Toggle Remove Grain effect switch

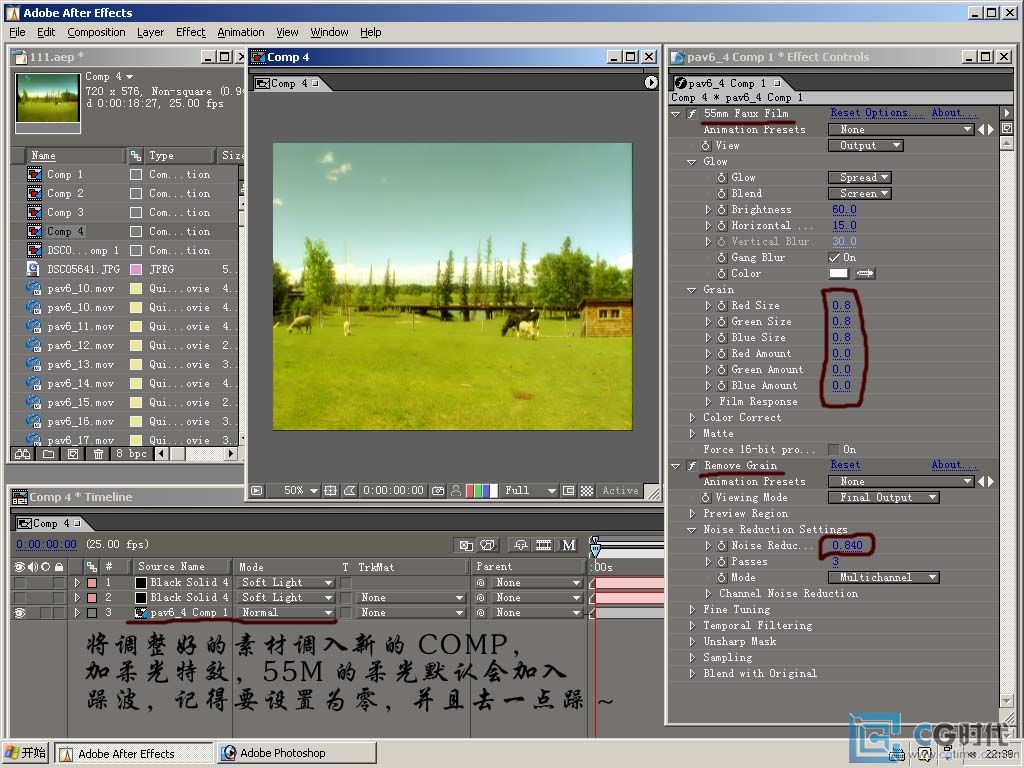point(692,466)
